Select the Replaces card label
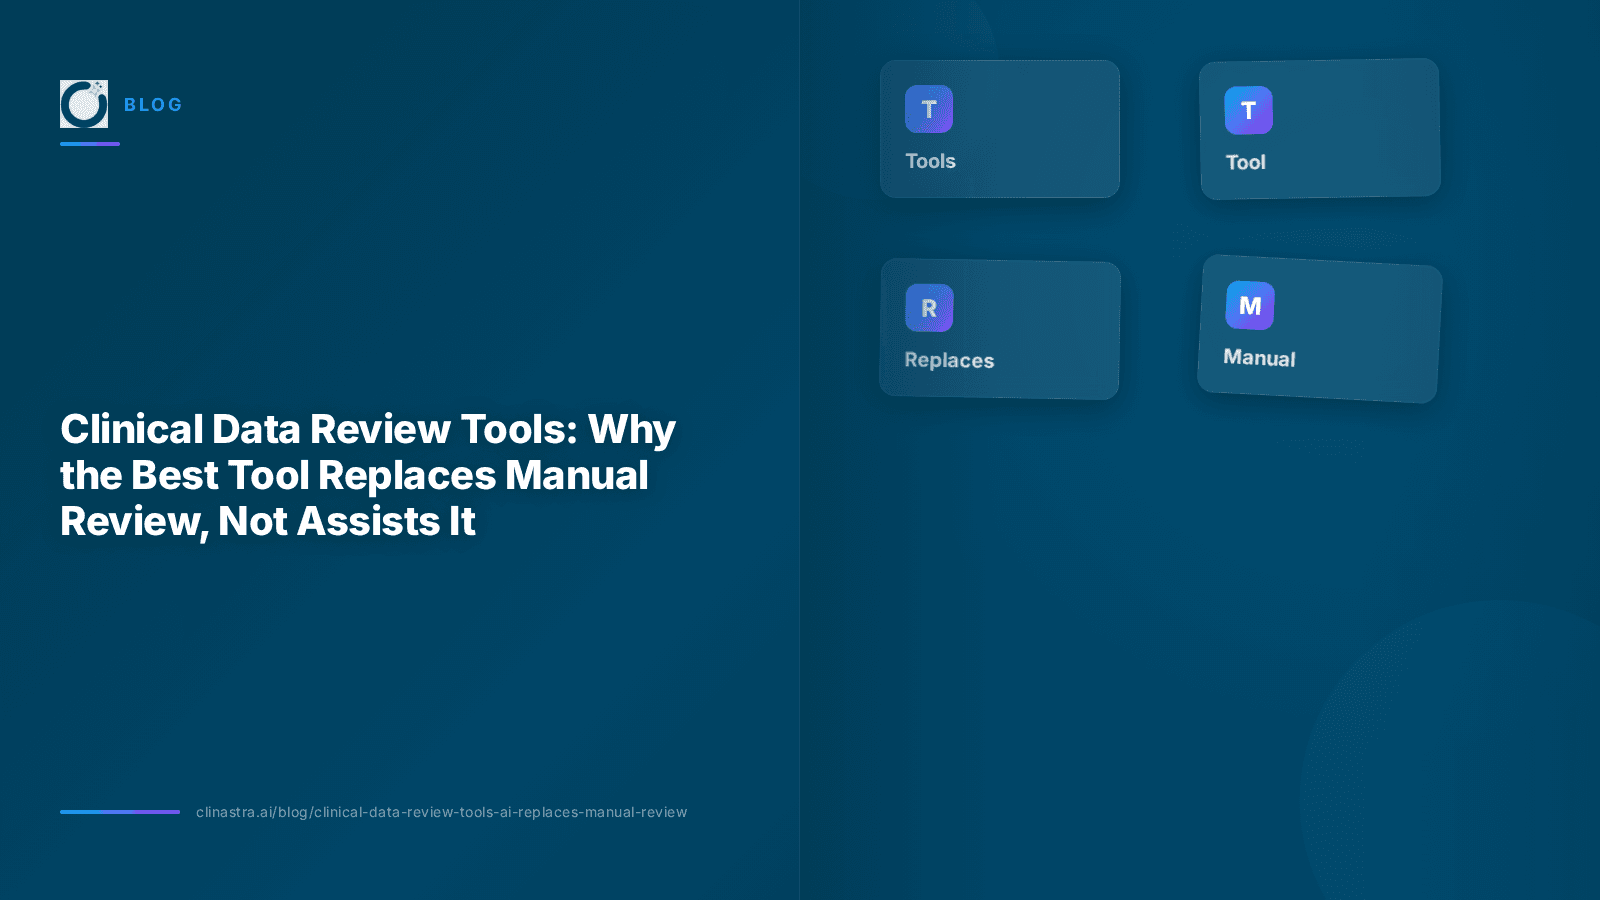Screen dimensions: 1600x900 (949, 360)
